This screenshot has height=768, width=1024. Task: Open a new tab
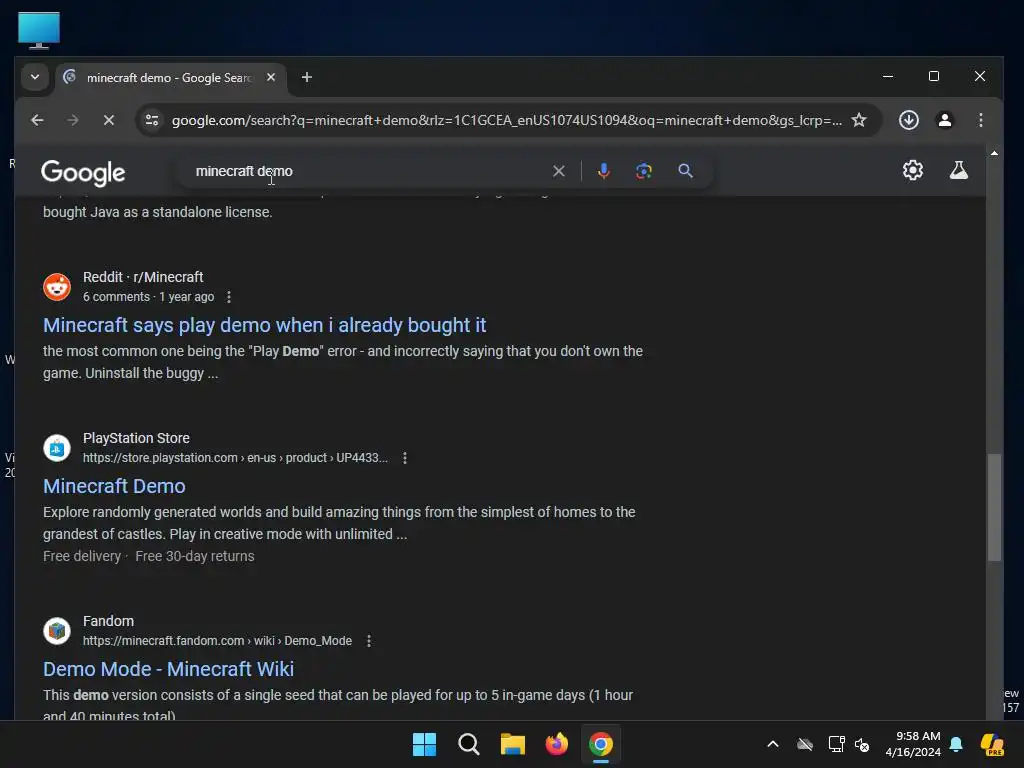[x=306, y=77]
